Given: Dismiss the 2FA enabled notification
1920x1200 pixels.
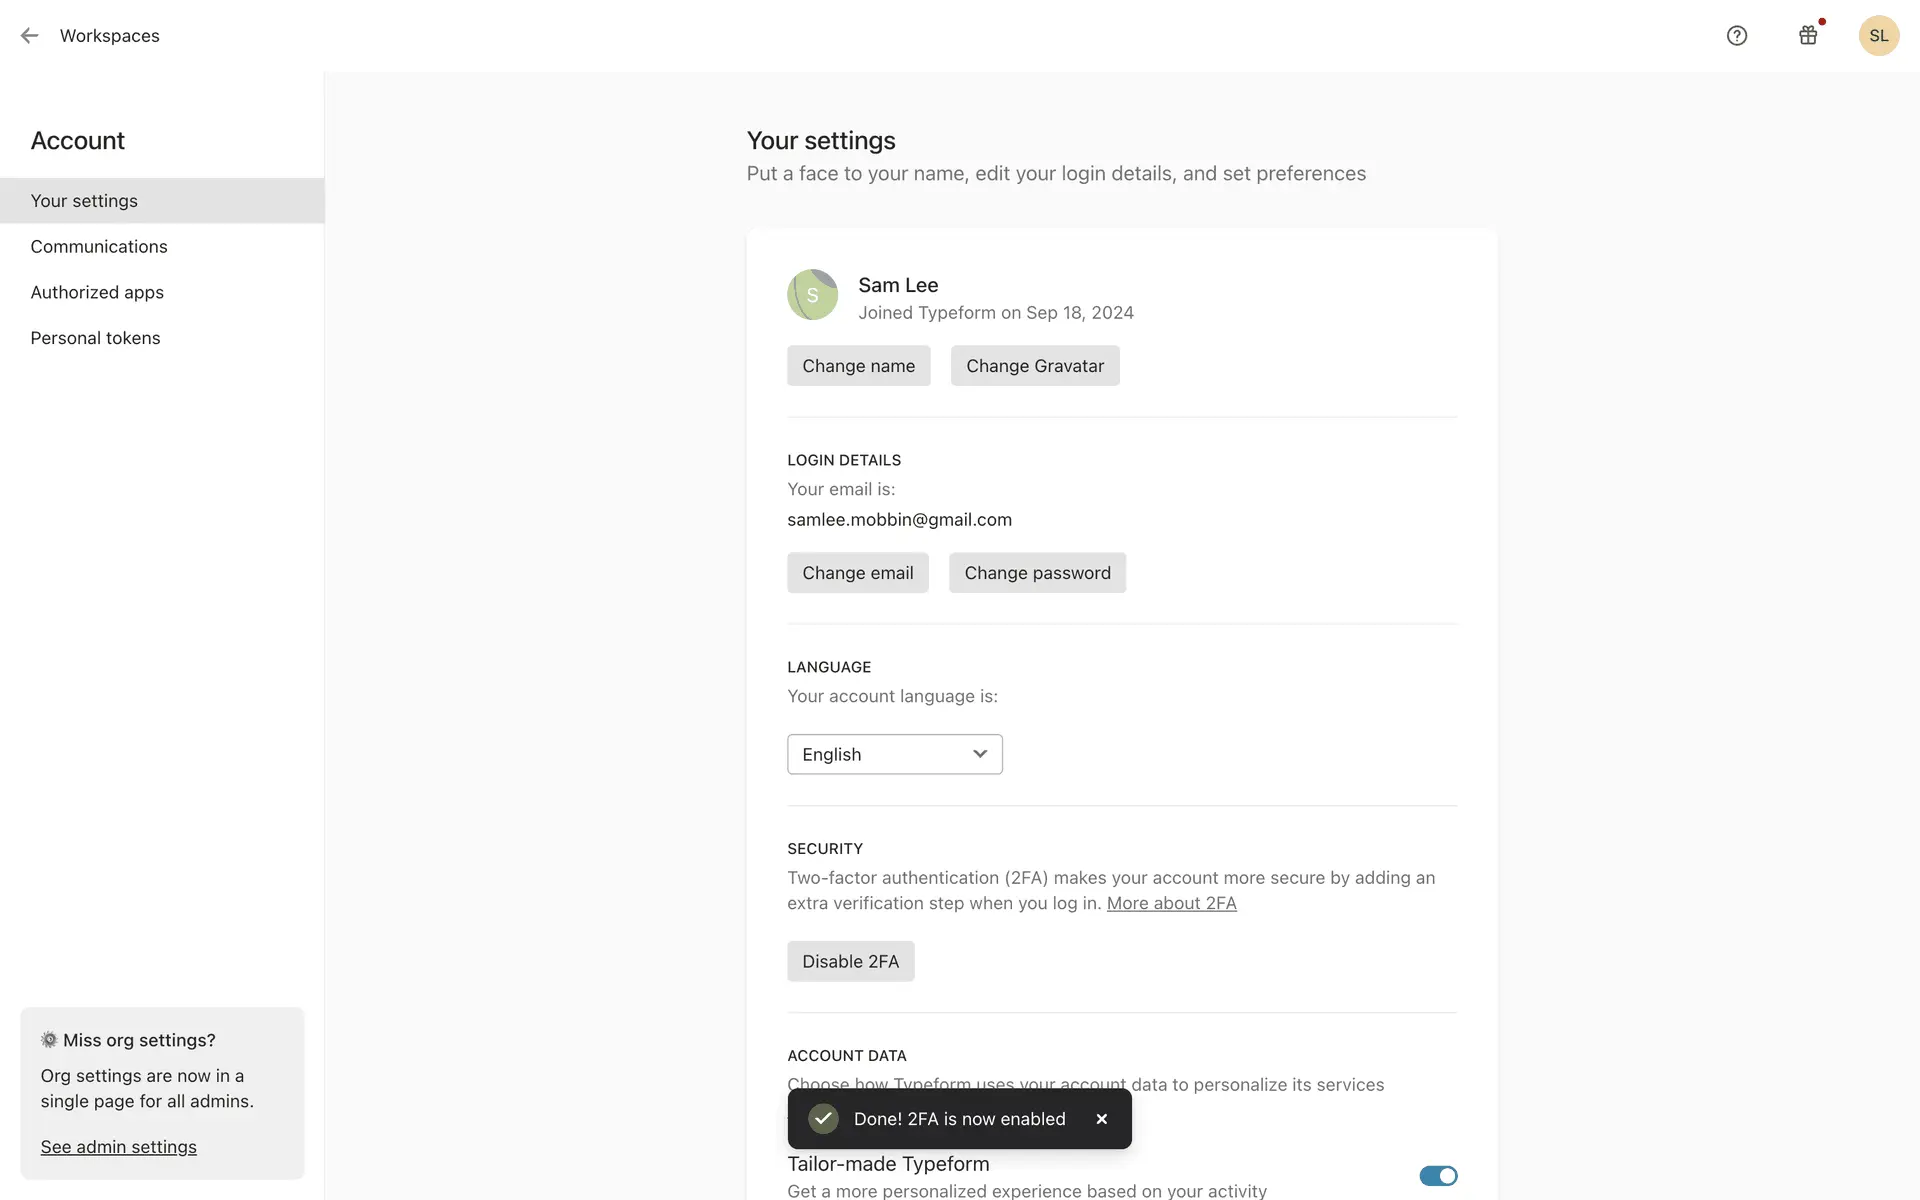Looking at the screenshot, I should tap(1101, 1119).
